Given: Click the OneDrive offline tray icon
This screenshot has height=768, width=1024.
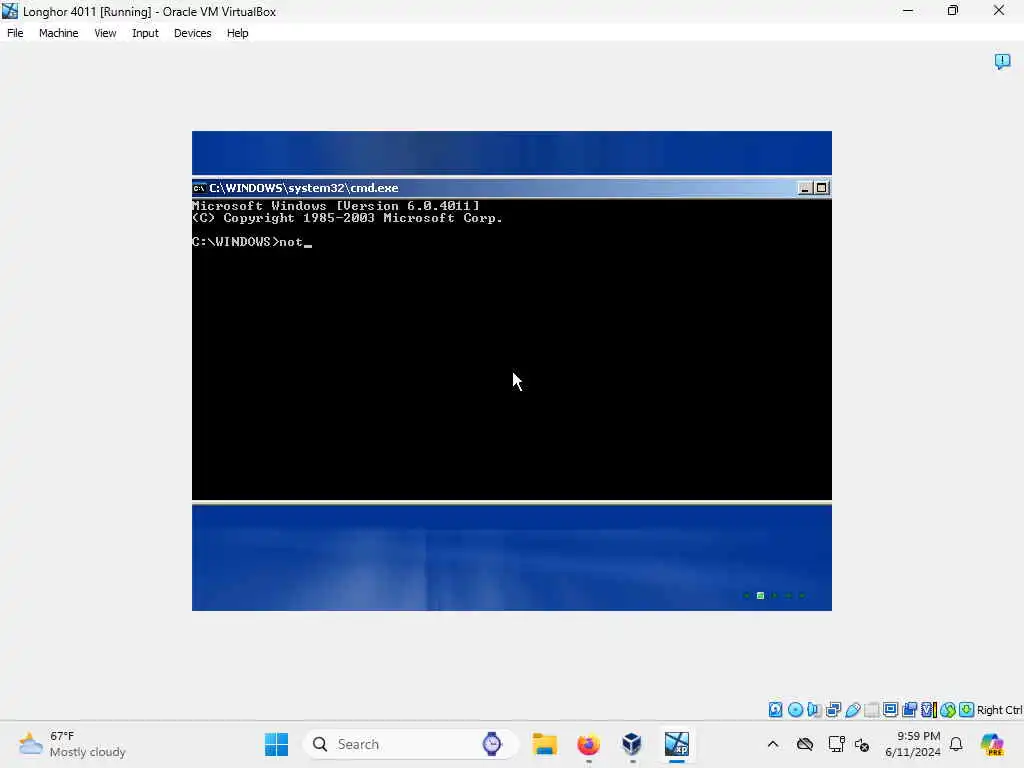Looking at the screenshot, I should 805,744.
